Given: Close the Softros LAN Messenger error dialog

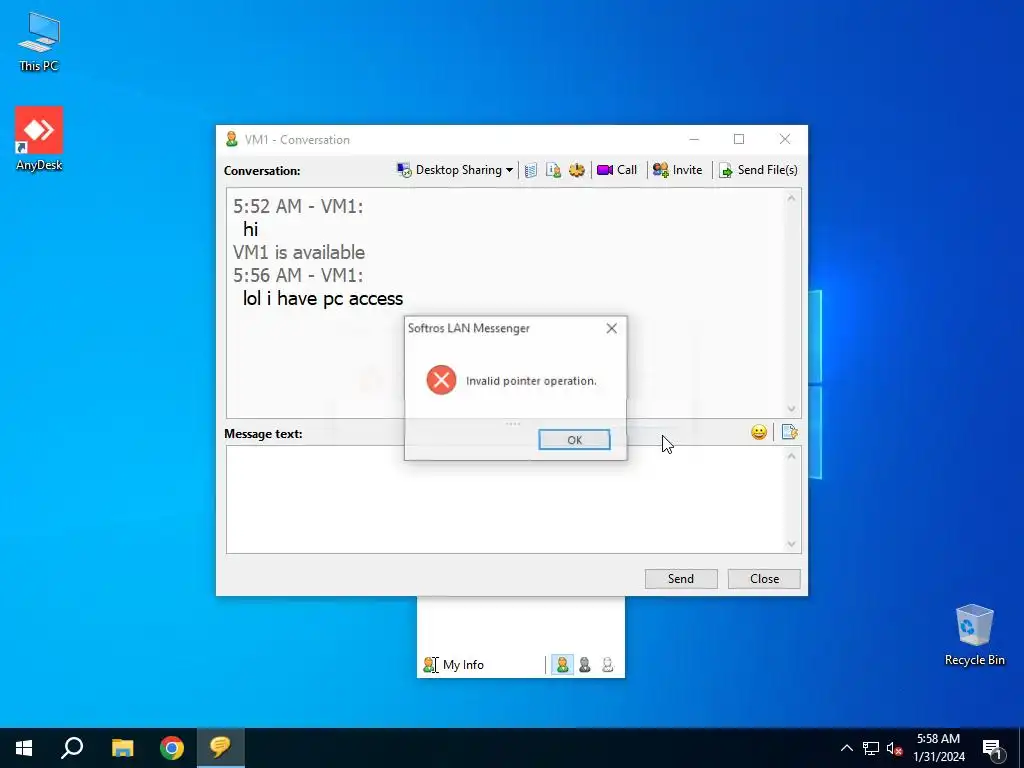Looking at the screenshot, I should pos(611,328).
